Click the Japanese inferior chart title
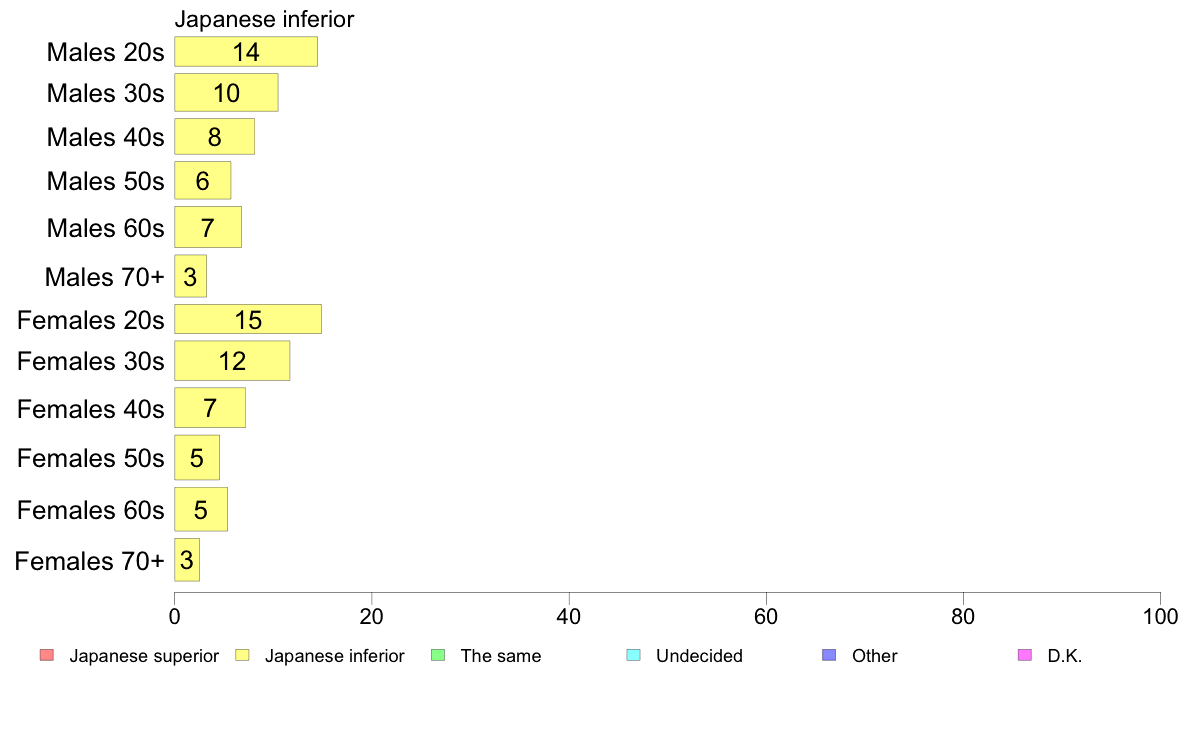The image size is (1188, 736). 264,19
